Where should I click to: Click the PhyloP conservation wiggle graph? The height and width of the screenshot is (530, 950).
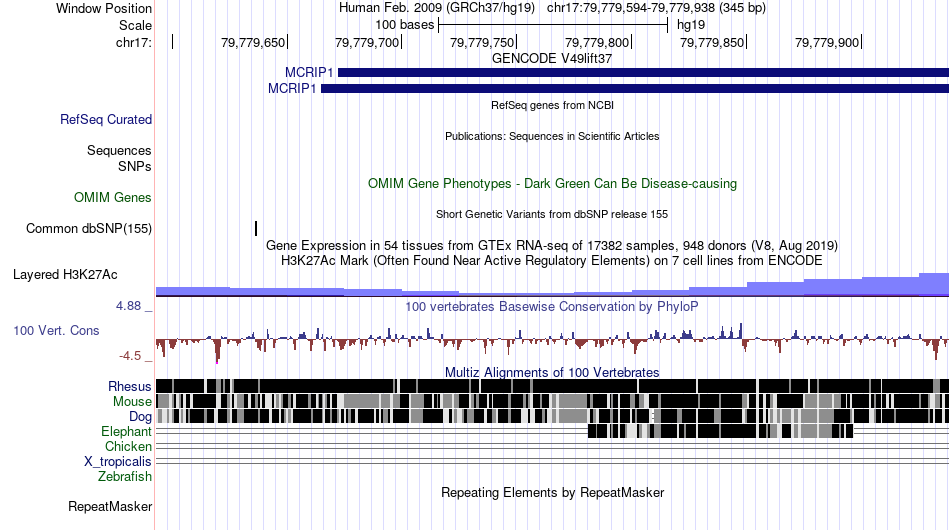552,342
